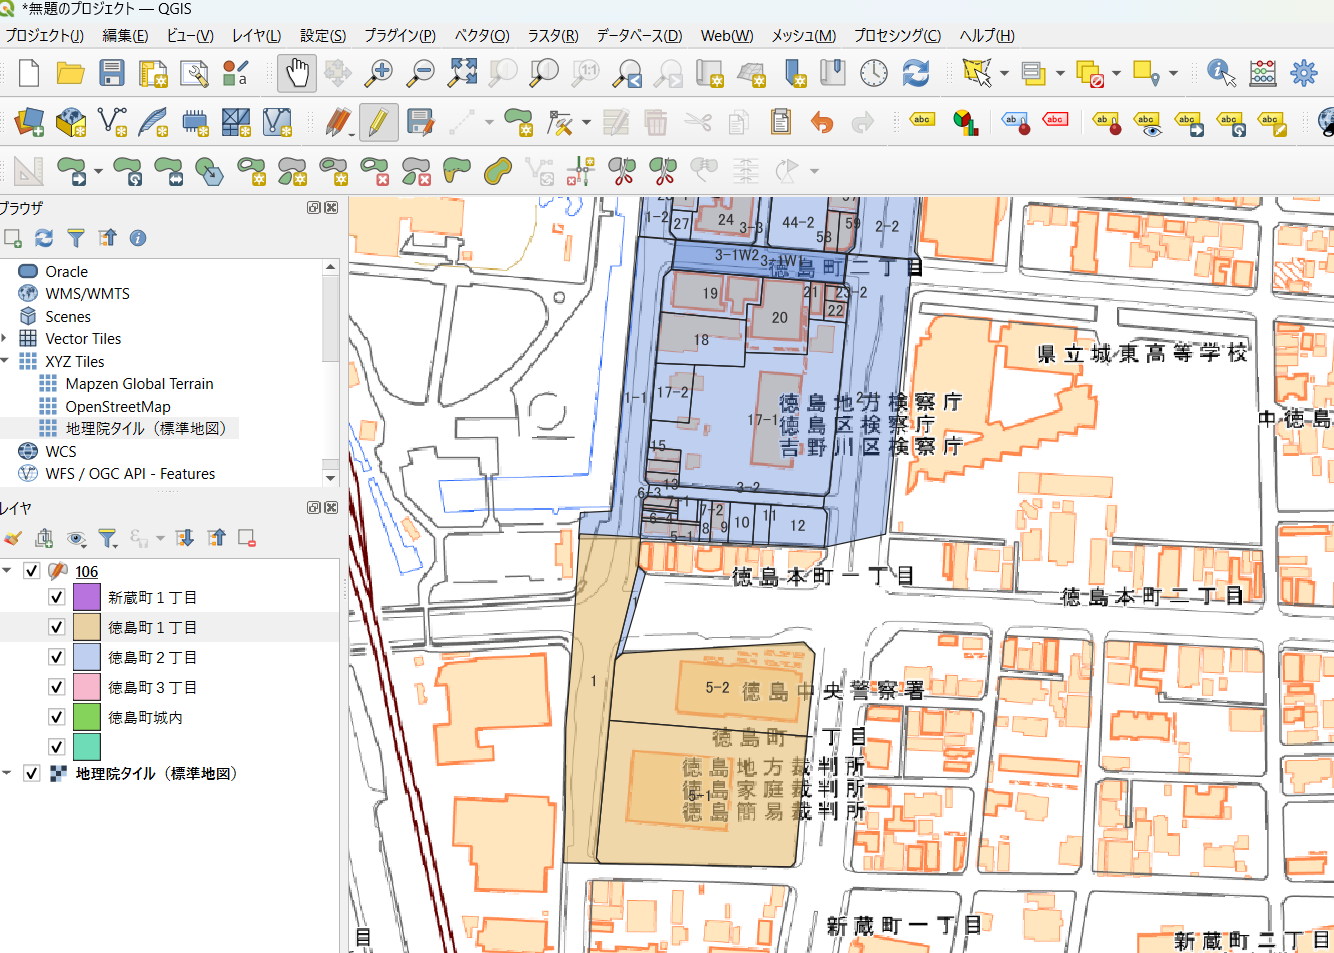
Task: Expand the Vector Tiles tree node
Action: (x=6, y=338)
